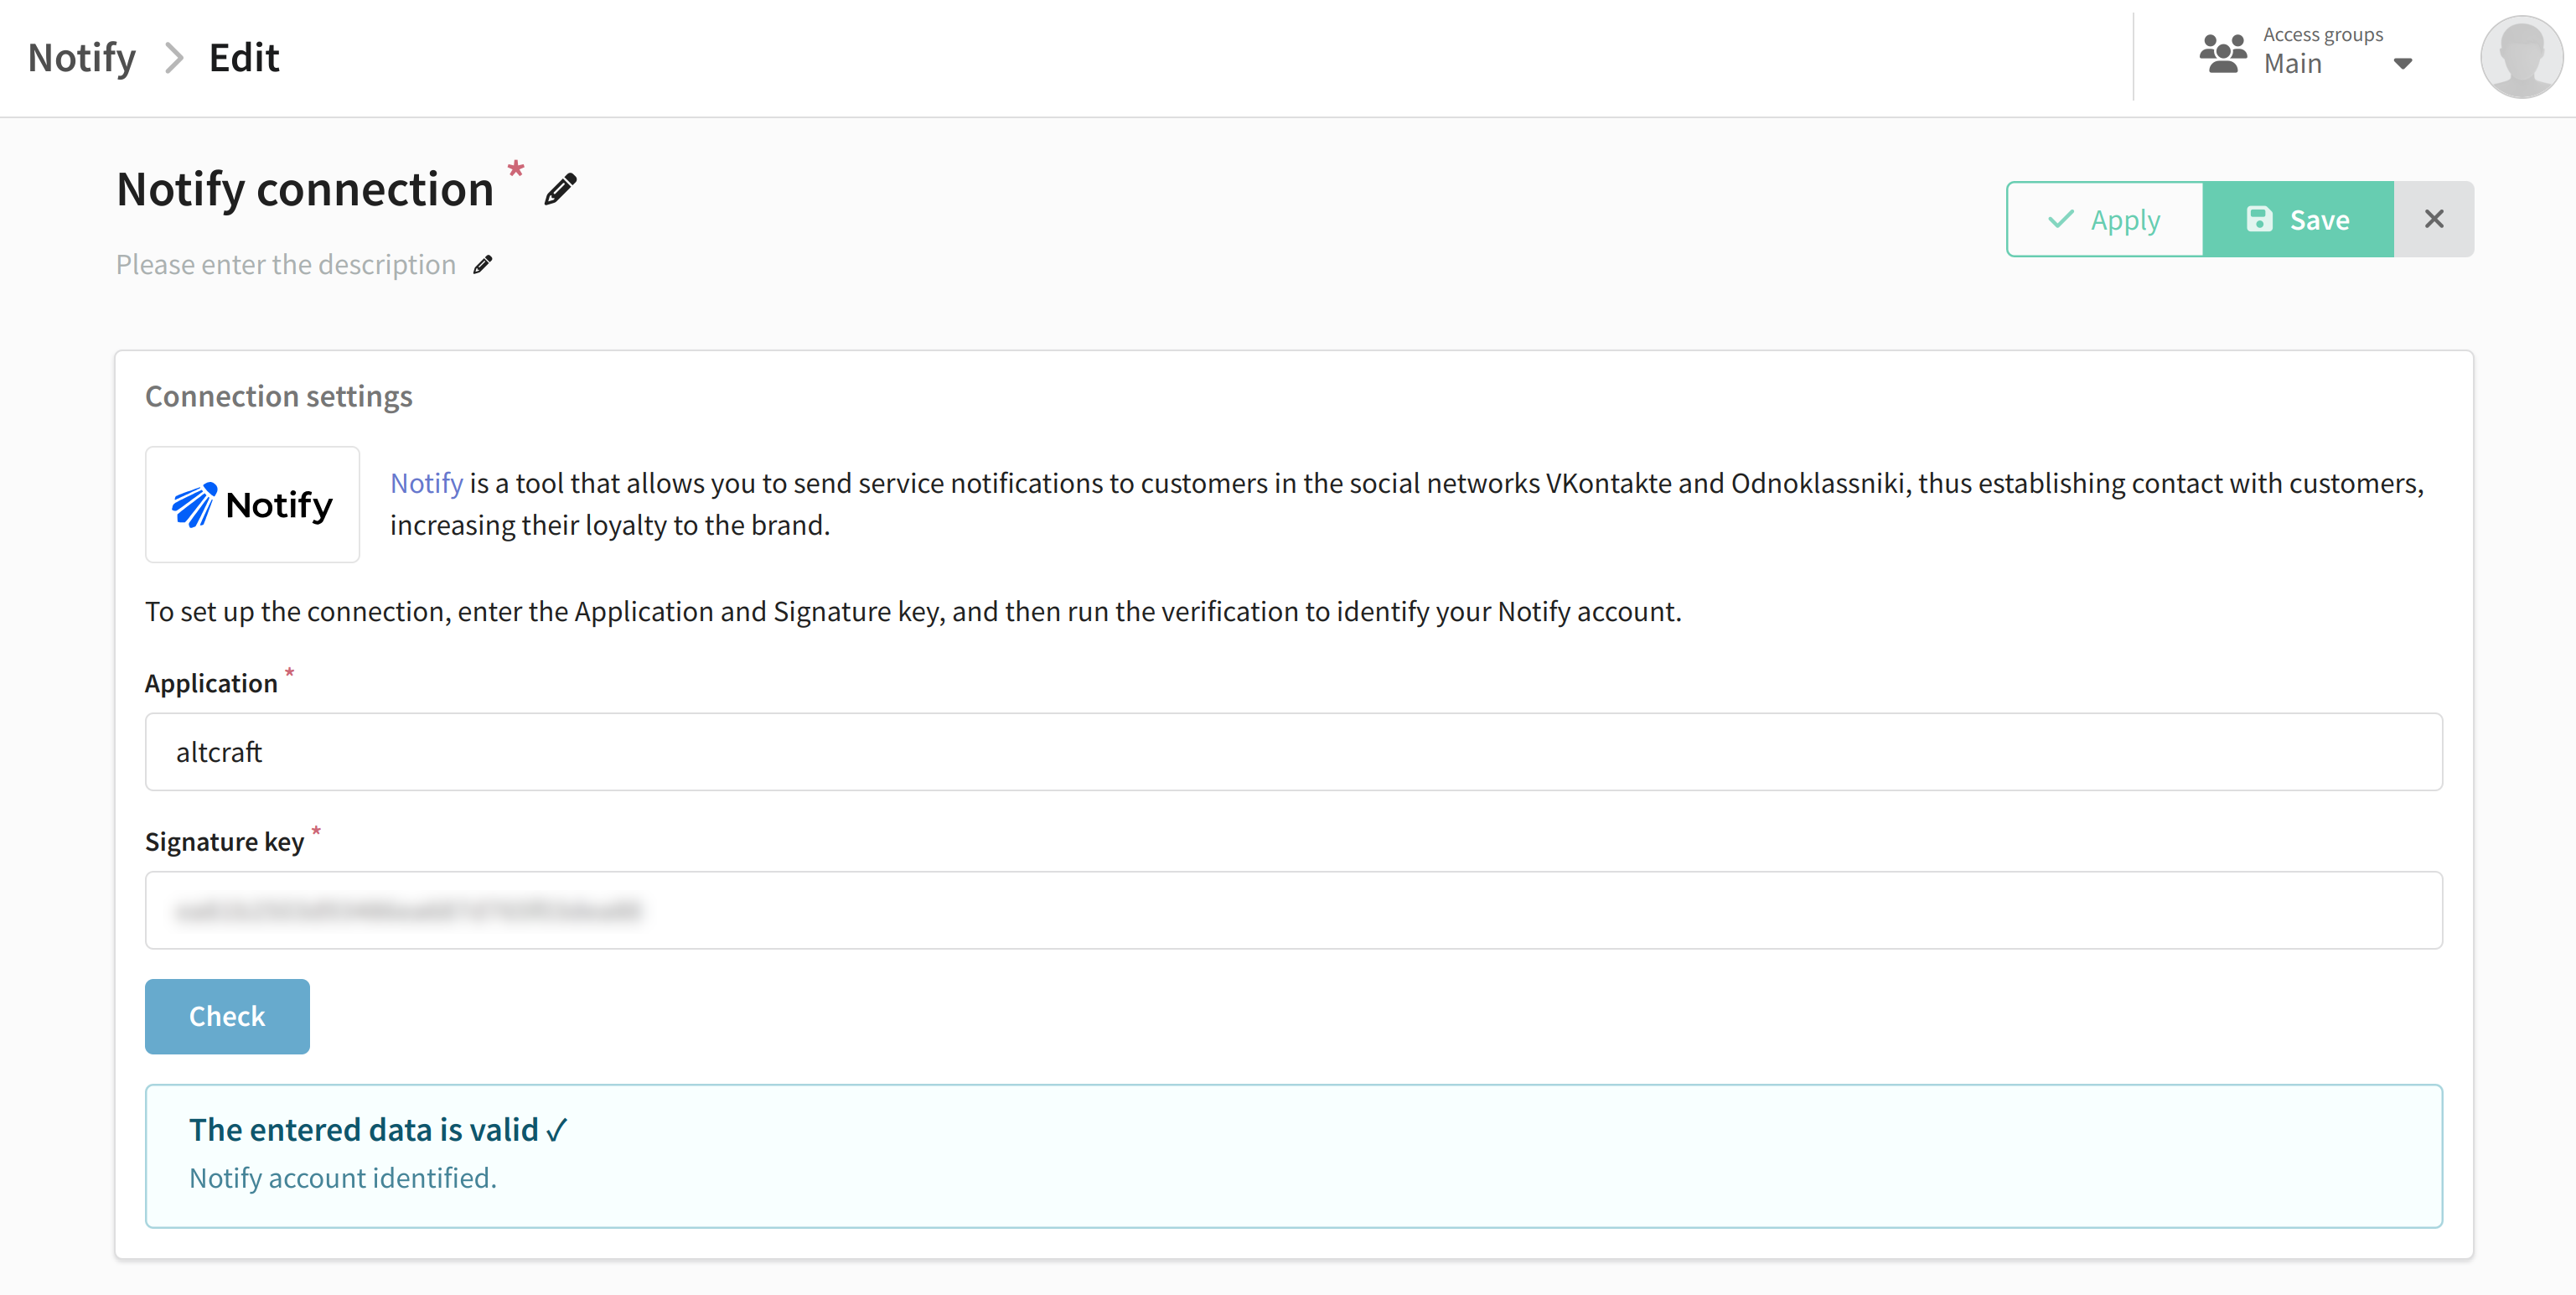Click the Connection settings heading
2576x1295 pixels.
click(x=279, y=396)
